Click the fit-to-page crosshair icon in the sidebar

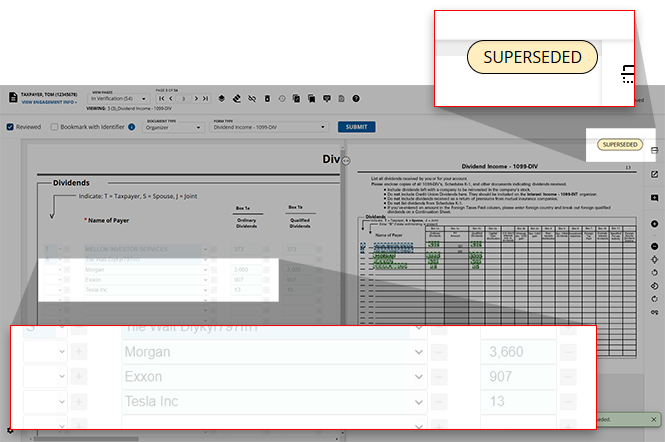[654, 260]
